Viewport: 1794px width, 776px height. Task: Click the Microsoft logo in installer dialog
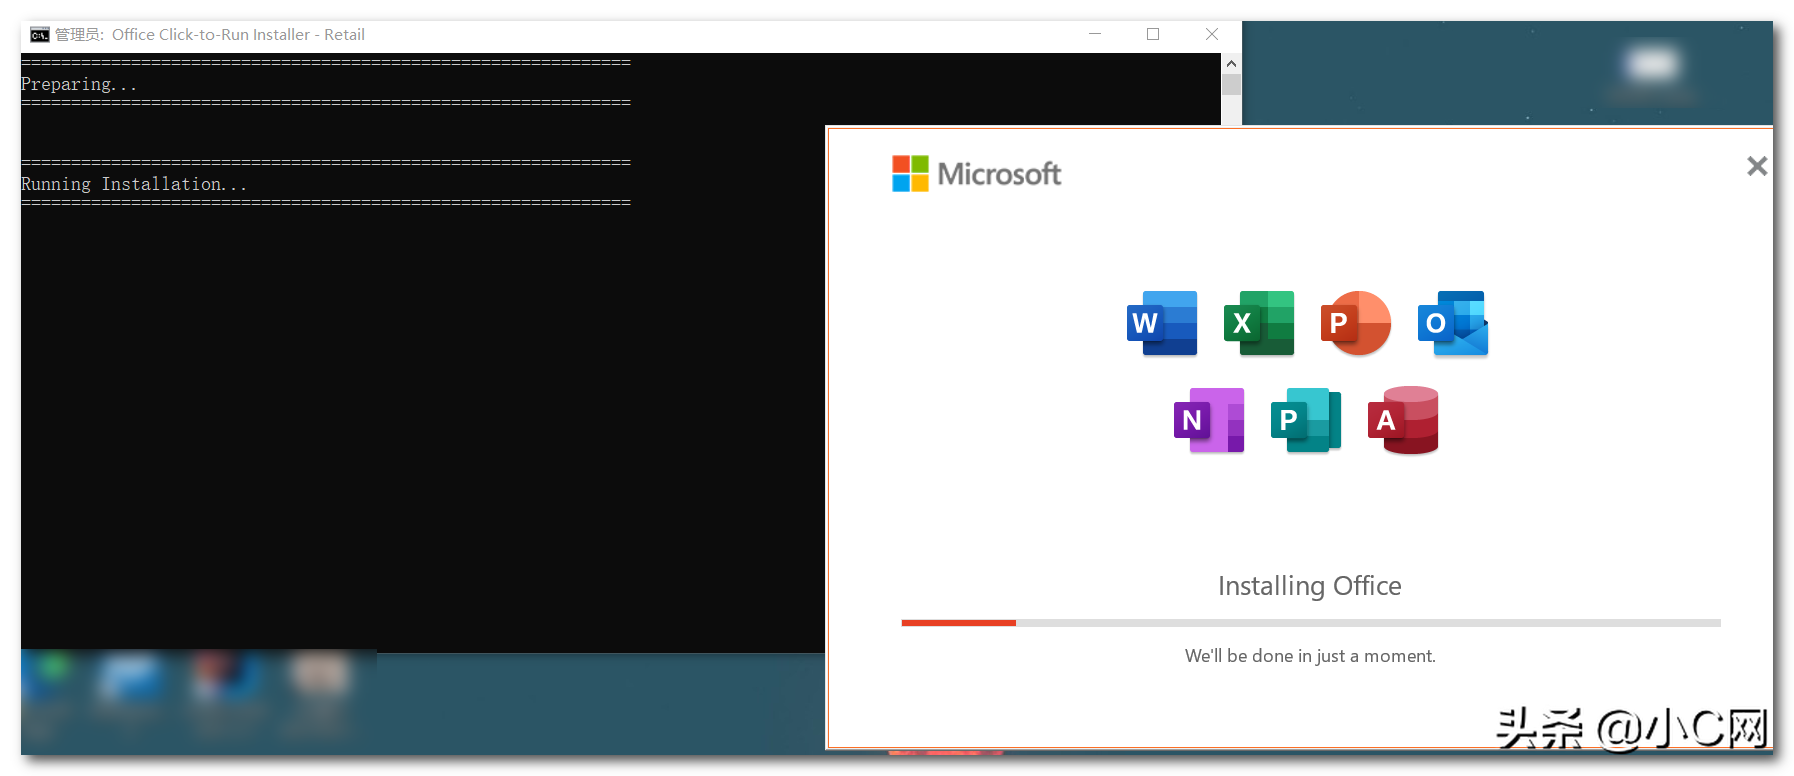(x=976, y=174)
